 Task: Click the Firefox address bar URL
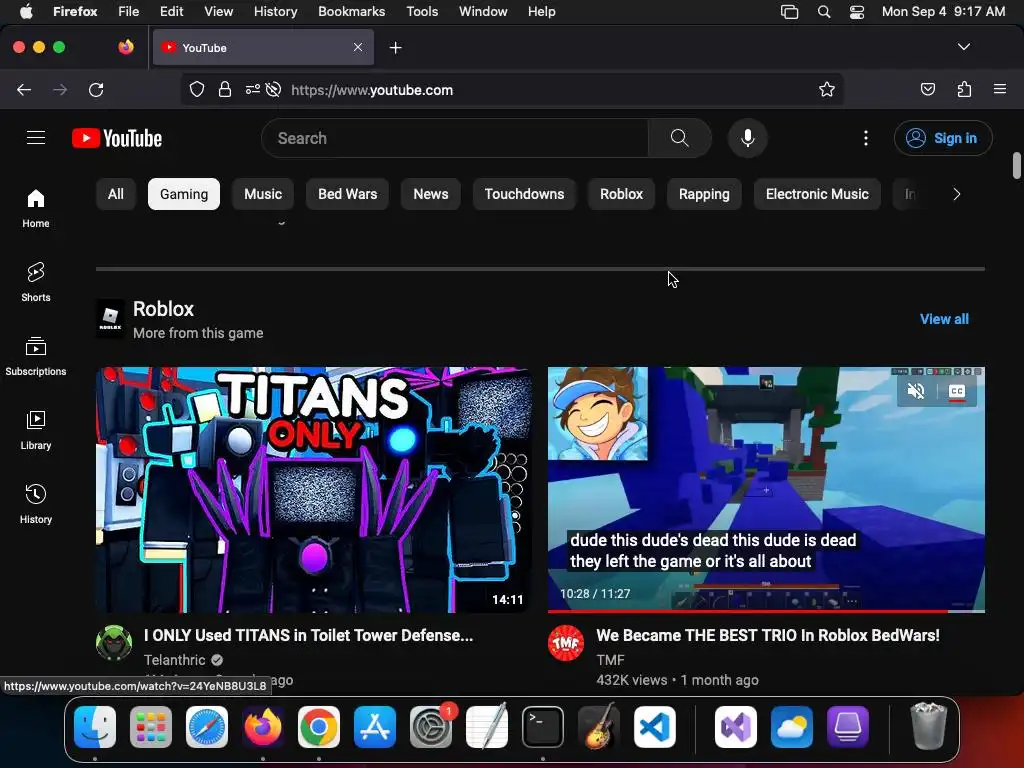tap(372, 90)
